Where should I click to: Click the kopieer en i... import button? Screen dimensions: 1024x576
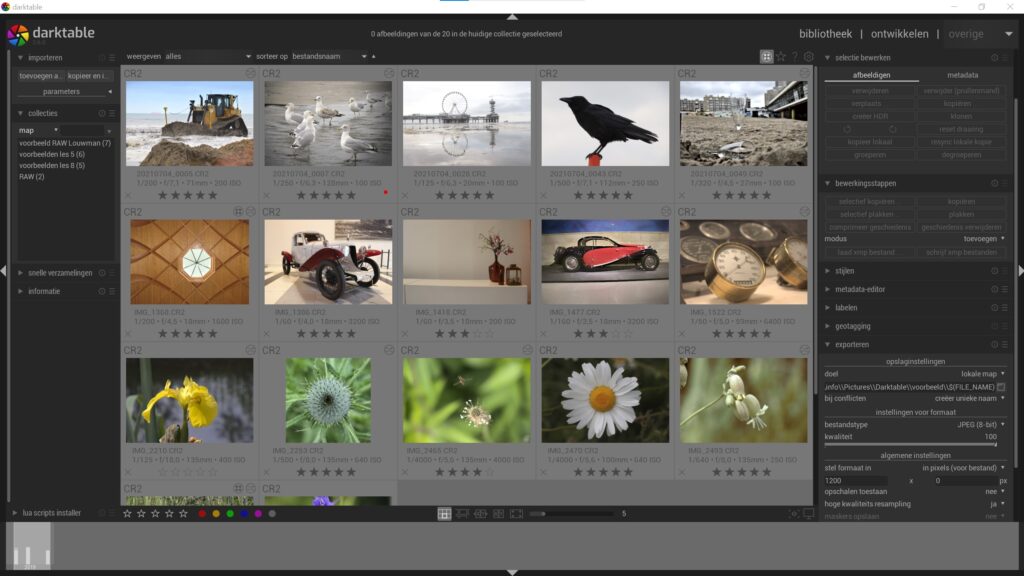tap(89, 76)
